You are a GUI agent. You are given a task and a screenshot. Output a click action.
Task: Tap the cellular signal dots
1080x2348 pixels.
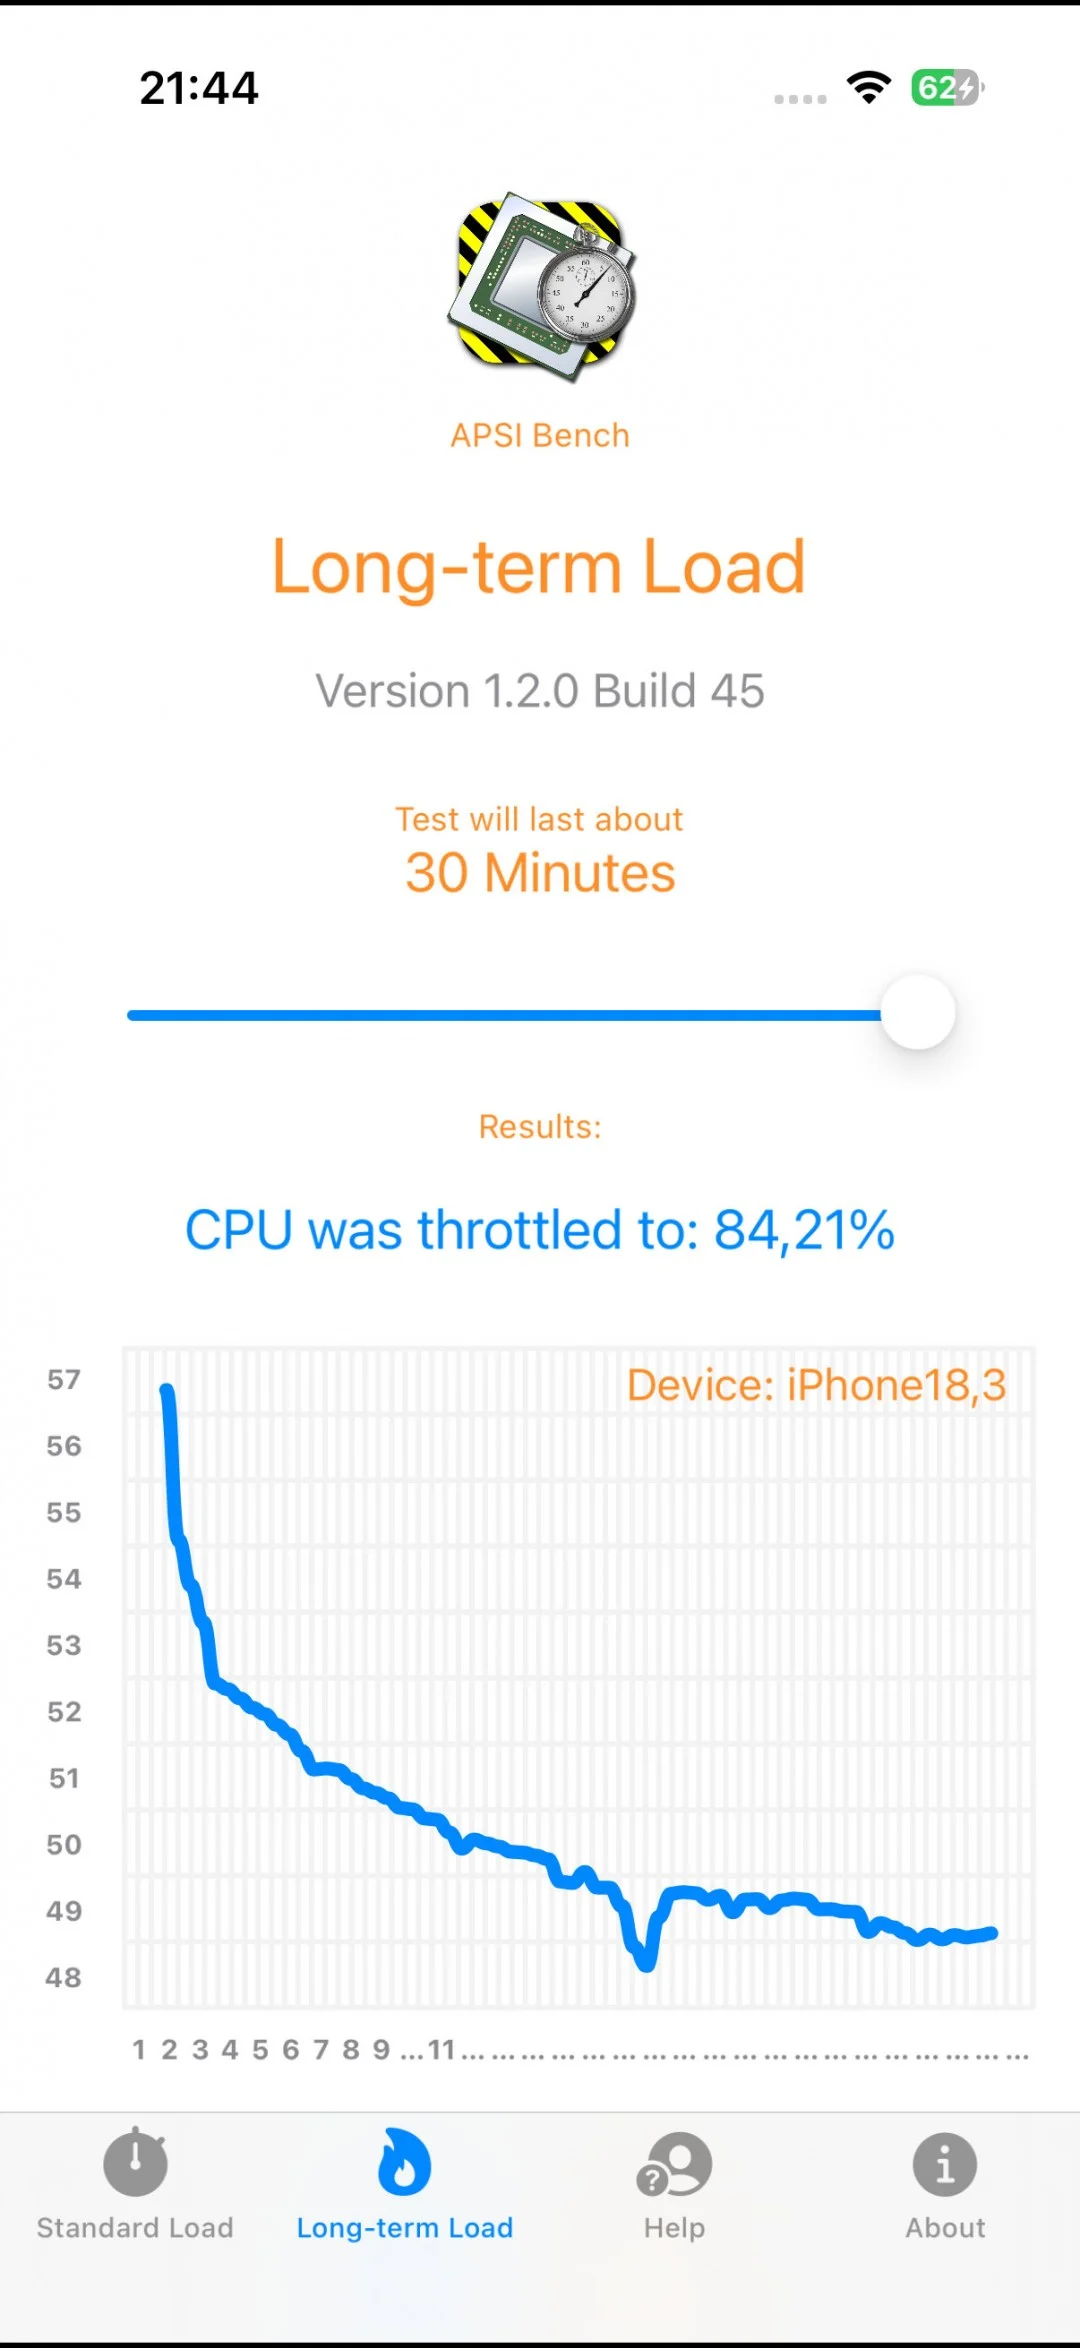coord(800,99)
